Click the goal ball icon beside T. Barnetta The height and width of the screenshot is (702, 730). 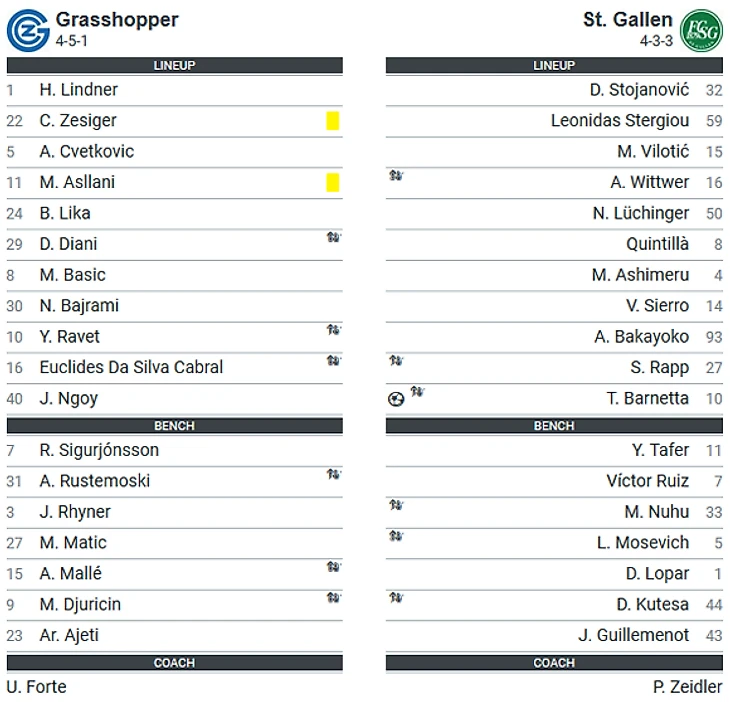click(396, 399)
